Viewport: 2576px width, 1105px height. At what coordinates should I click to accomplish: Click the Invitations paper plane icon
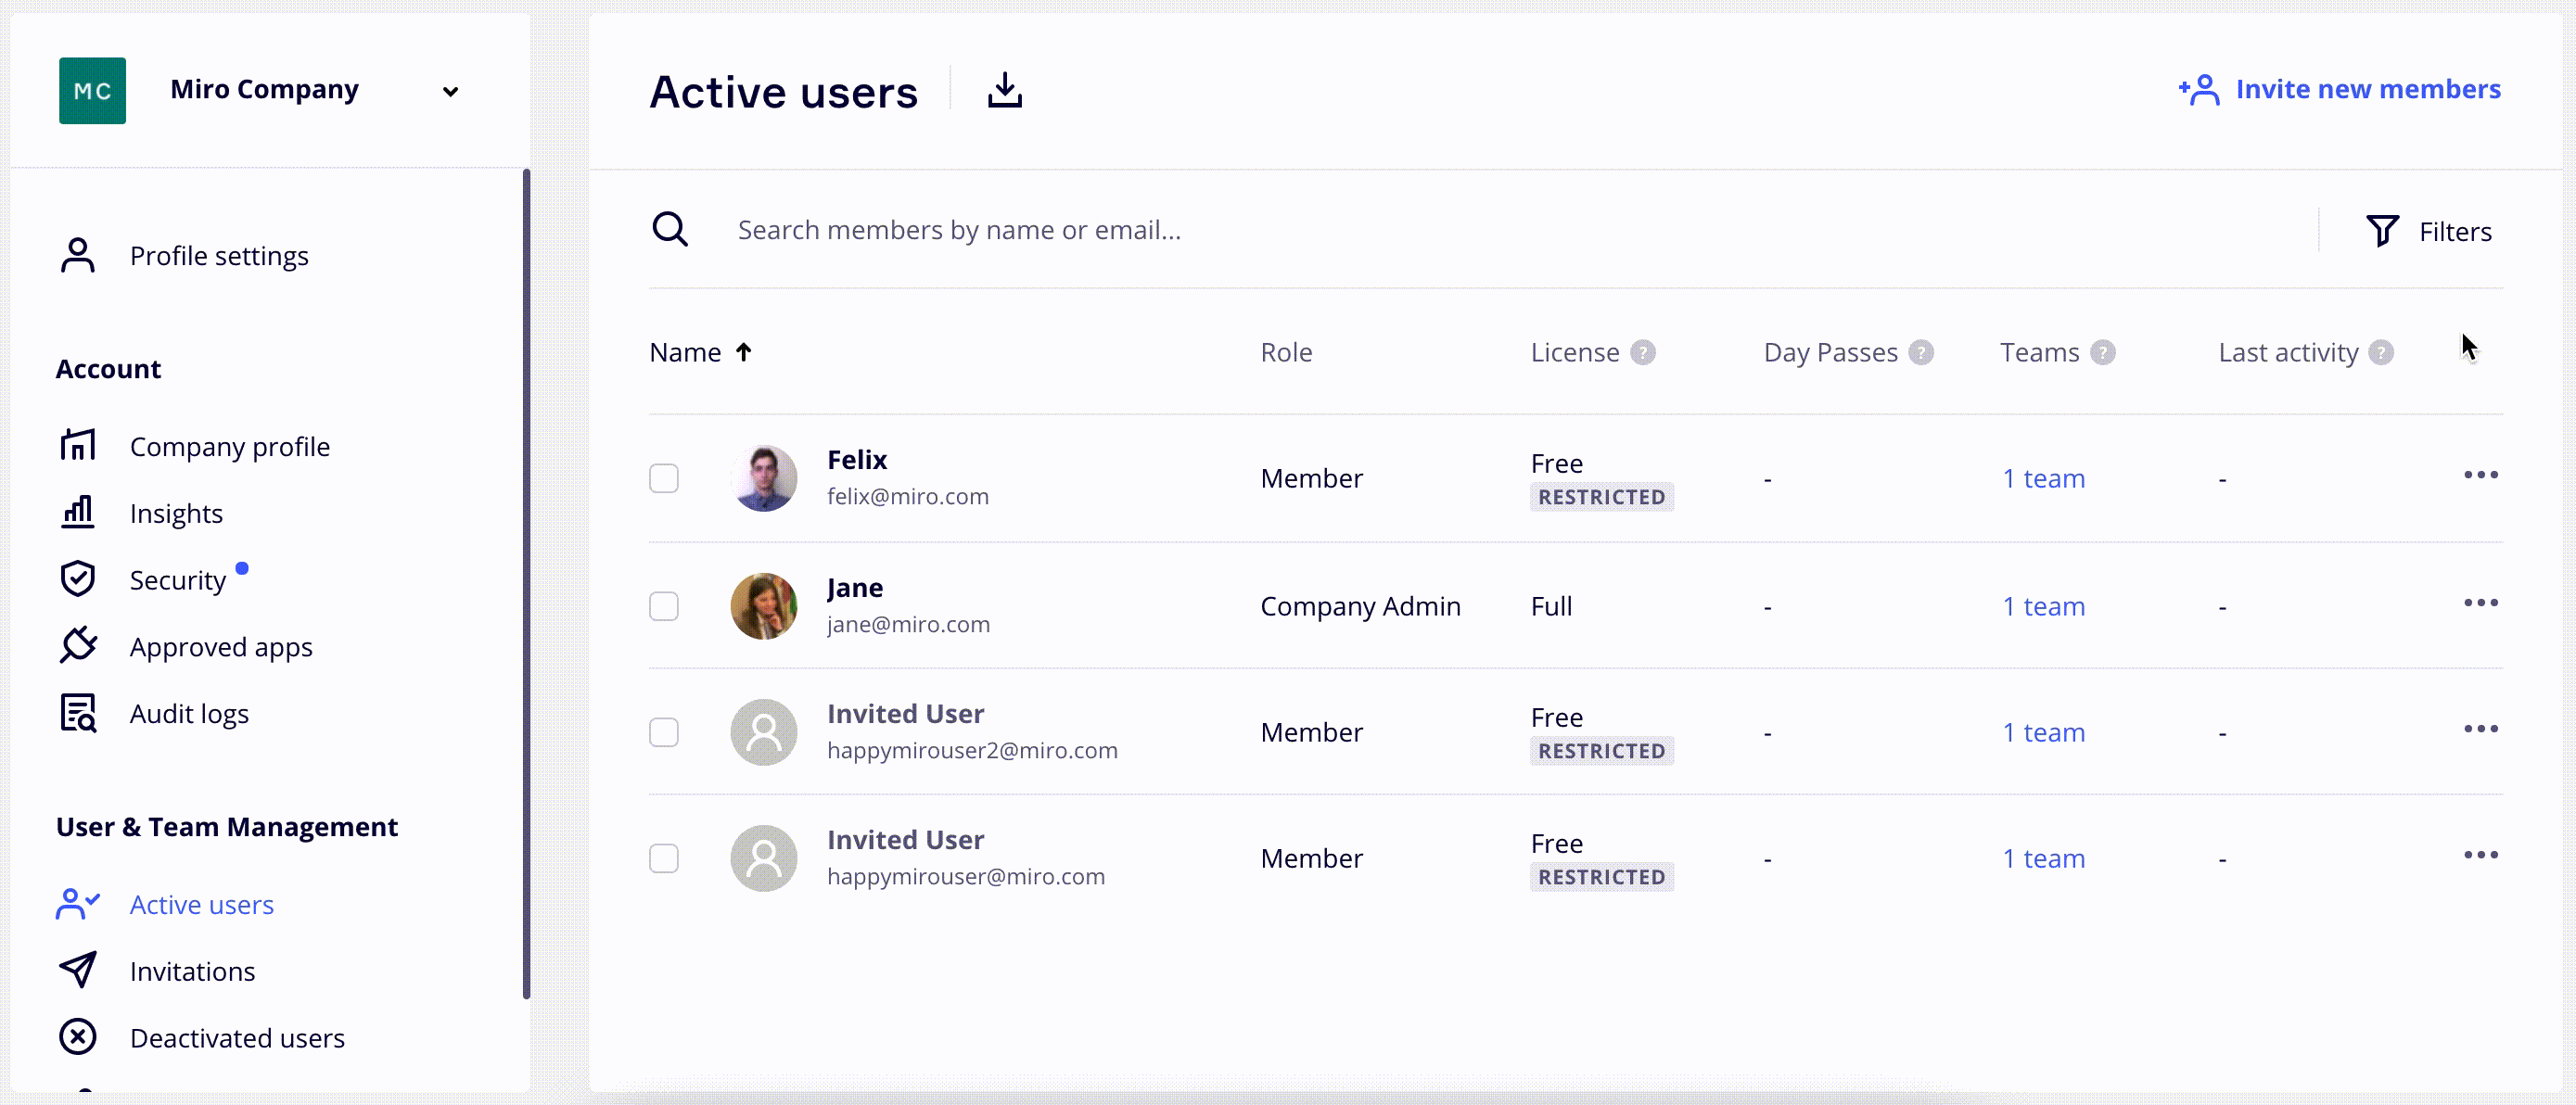pos(78,970)
